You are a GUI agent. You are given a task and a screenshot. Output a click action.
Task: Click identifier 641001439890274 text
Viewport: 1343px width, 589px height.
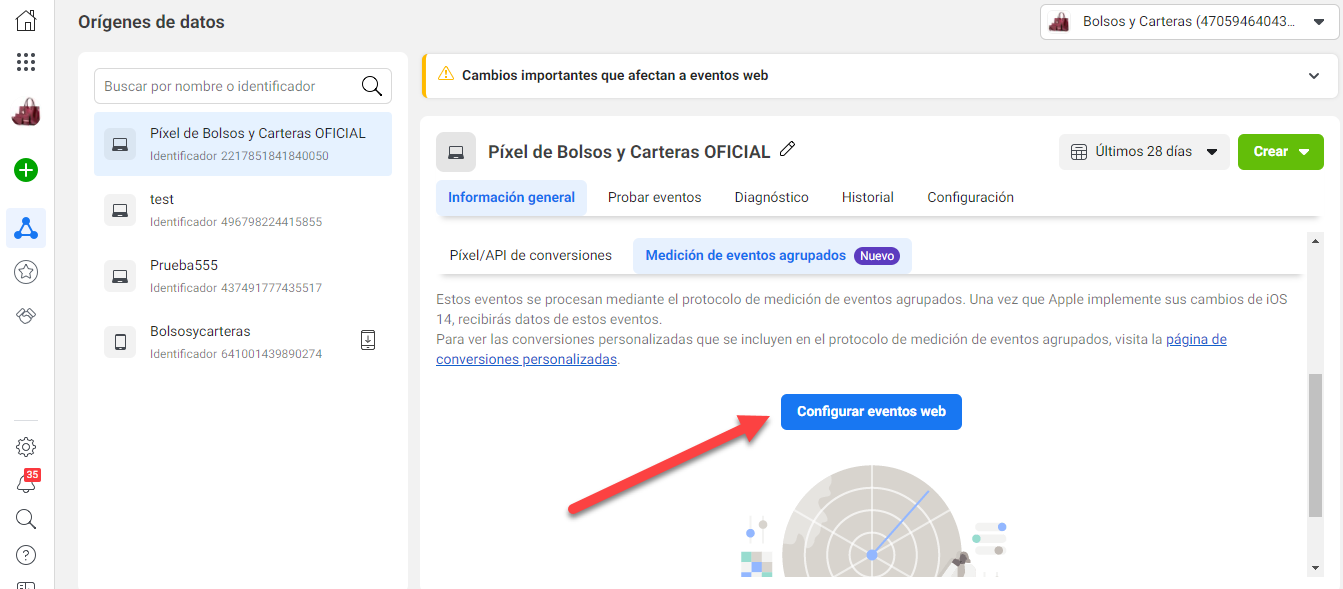[x=236, y=354]
